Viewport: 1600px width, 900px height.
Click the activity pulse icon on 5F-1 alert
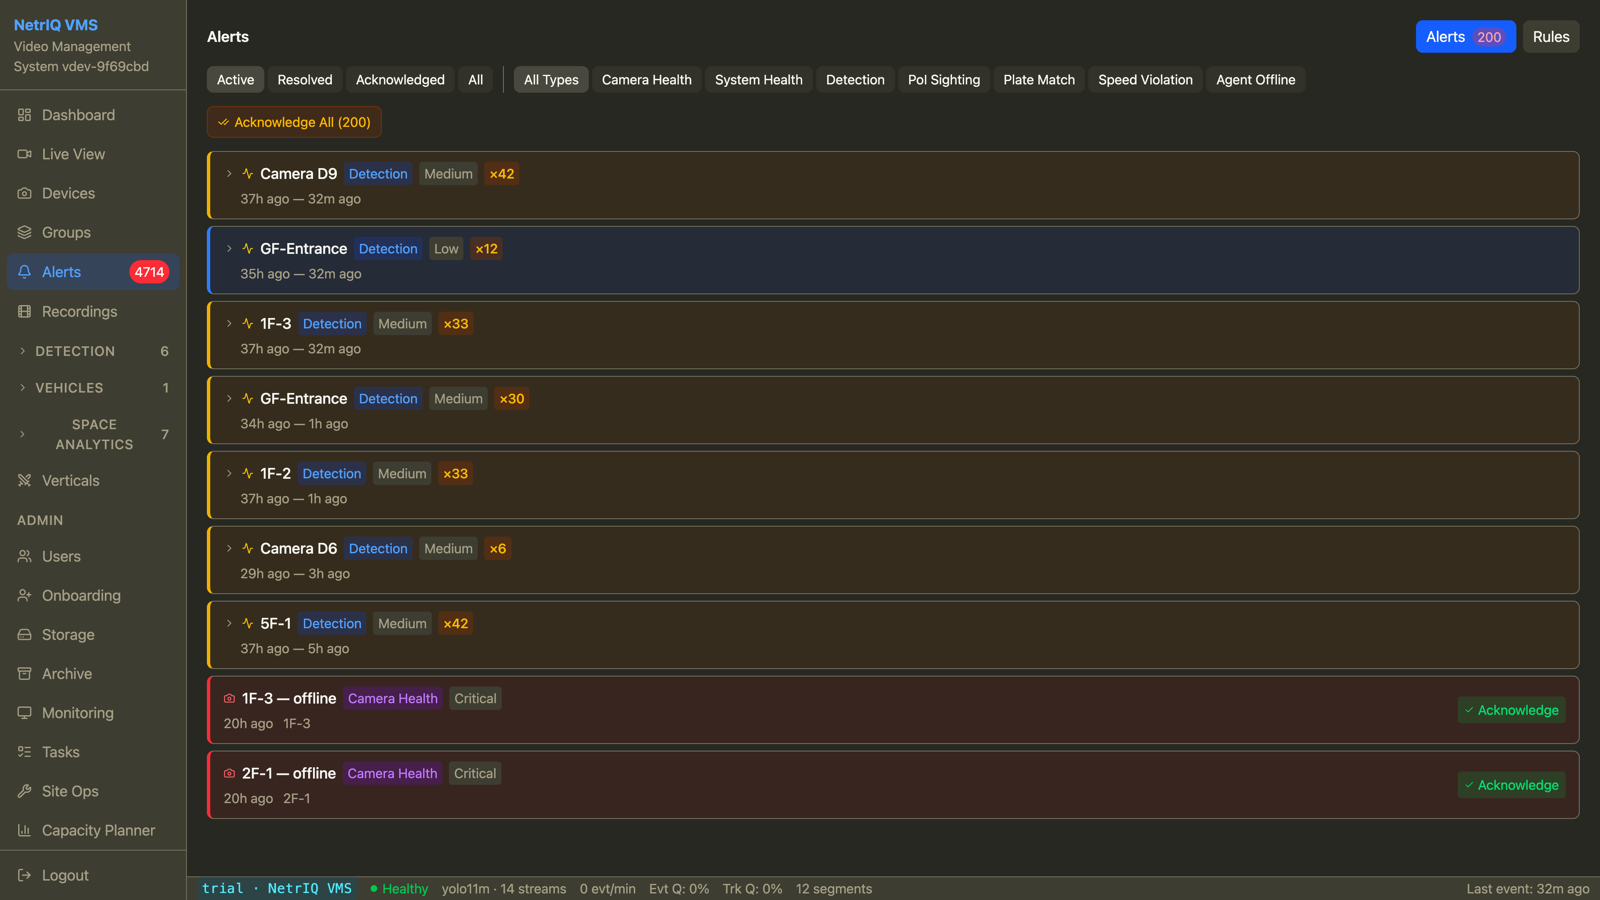click(247, 623)
